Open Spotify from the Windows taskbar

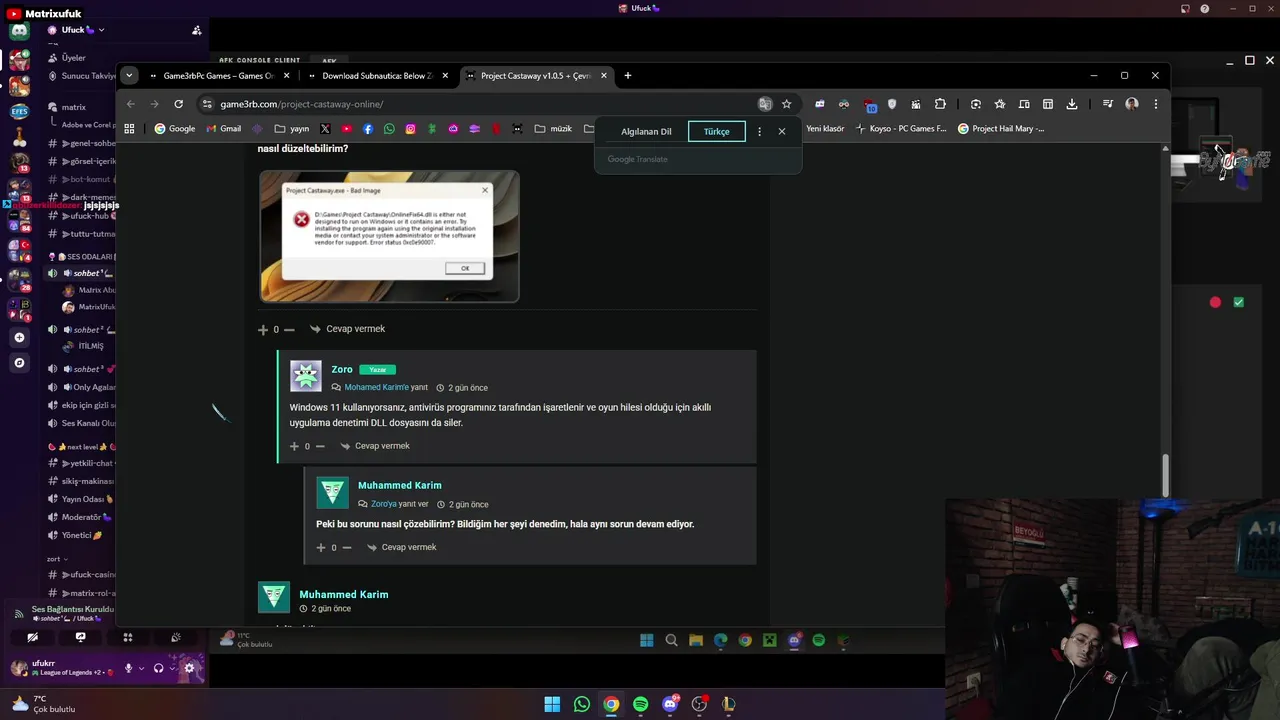641,704
